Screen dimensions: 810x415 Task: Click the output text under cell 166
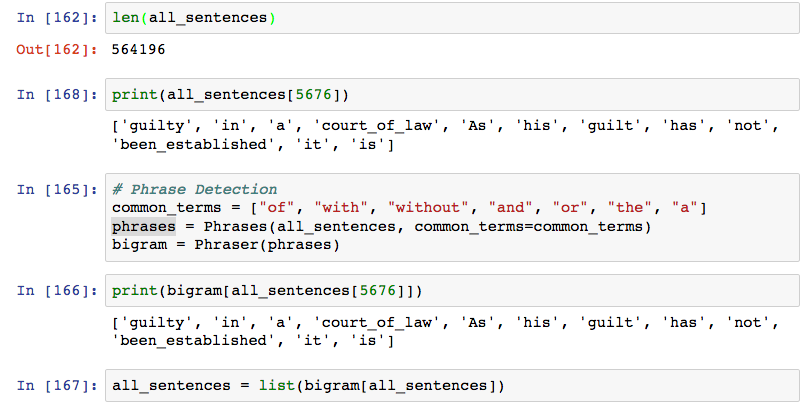[x=445, y=331]
